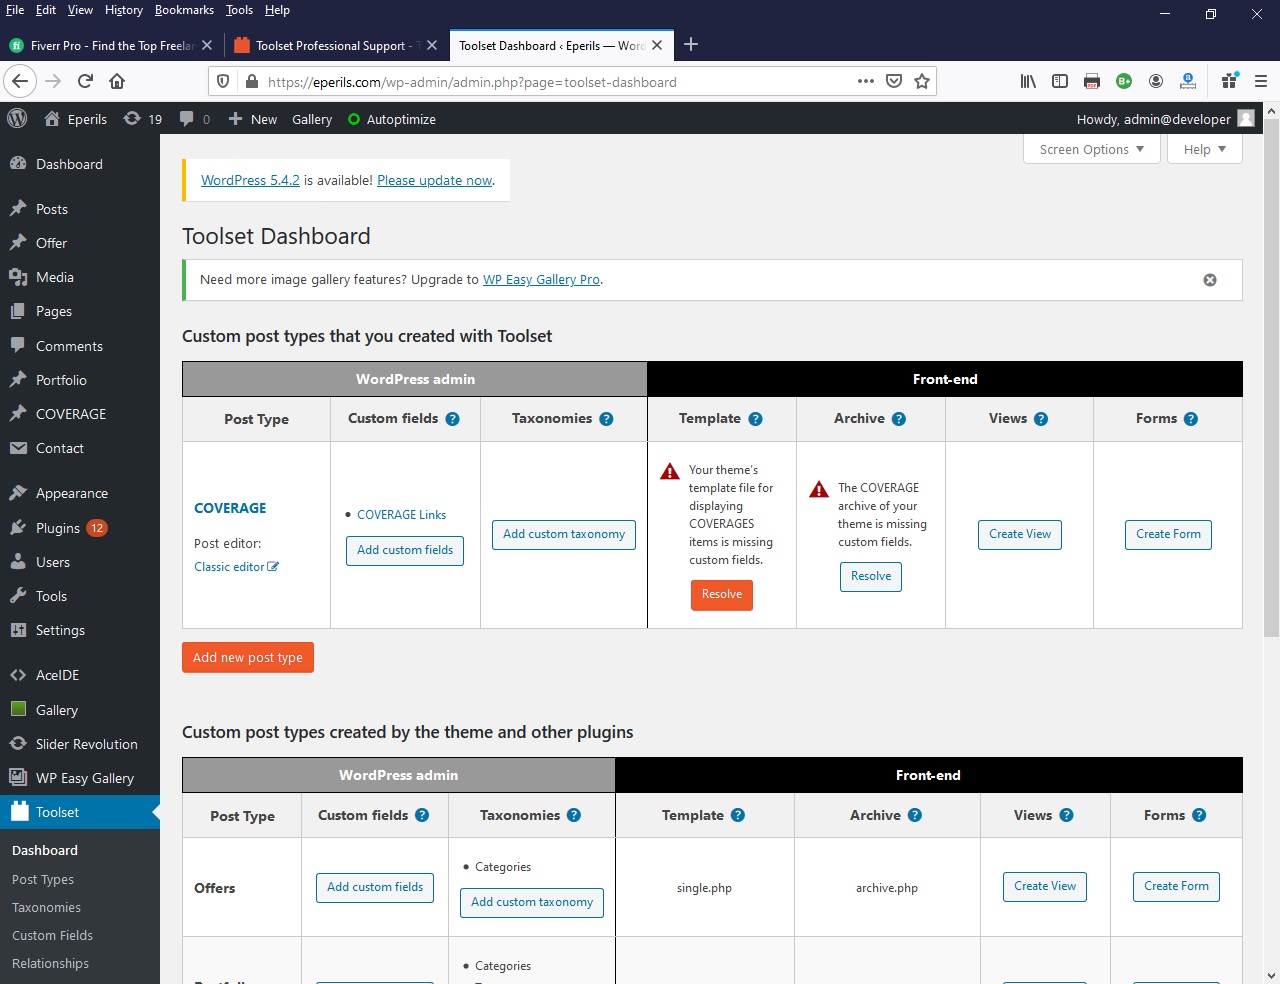Click help icon next to Custom fields header
Image resolution: width=1280 pixels, height=984 pixels.
453,419
